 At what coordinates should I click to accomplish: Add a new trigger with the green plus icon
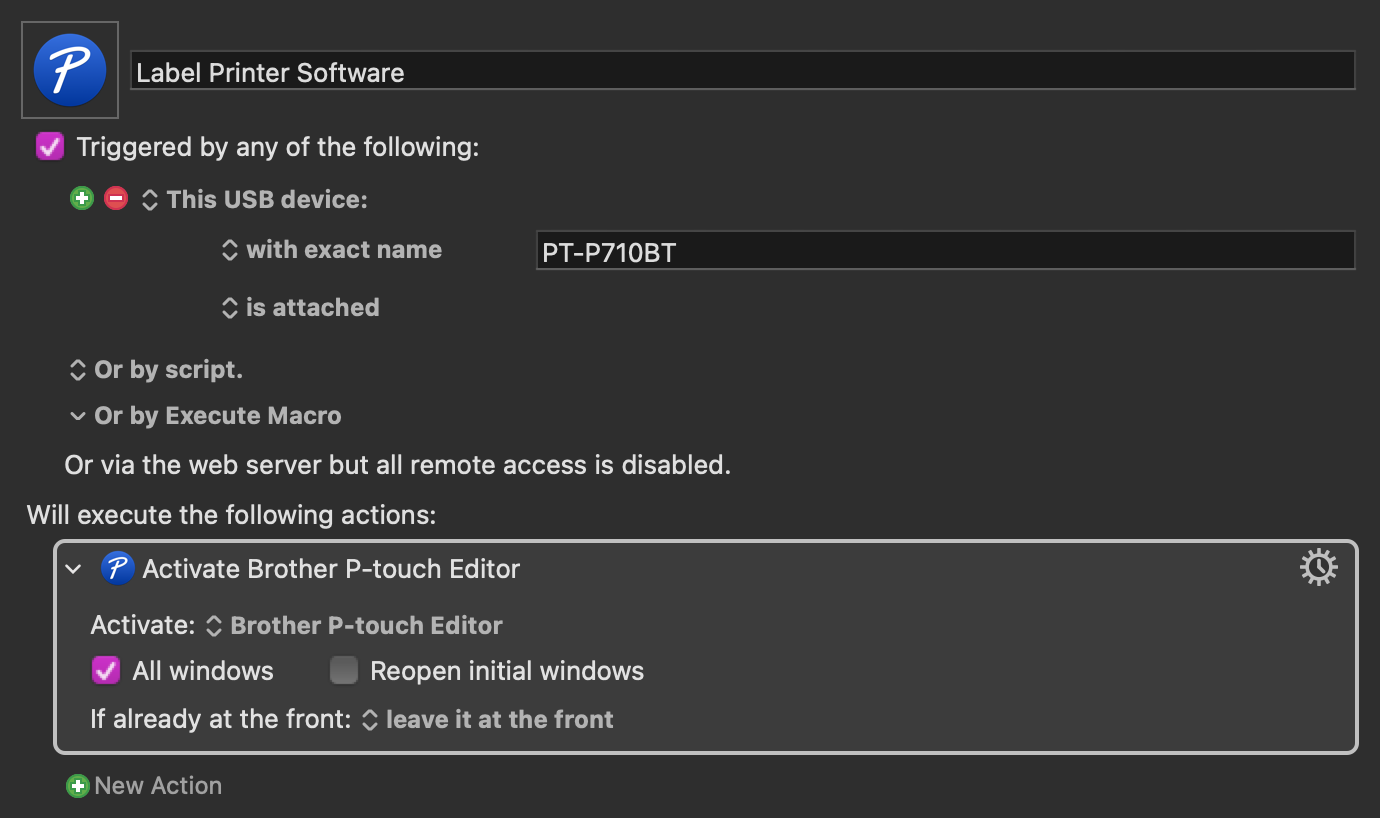pos(82,198)
